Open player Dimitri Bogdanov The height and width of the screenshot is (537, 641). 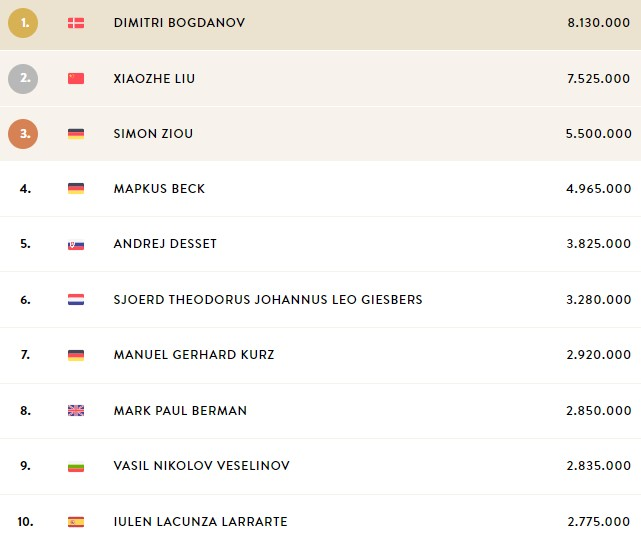[179, 22]
